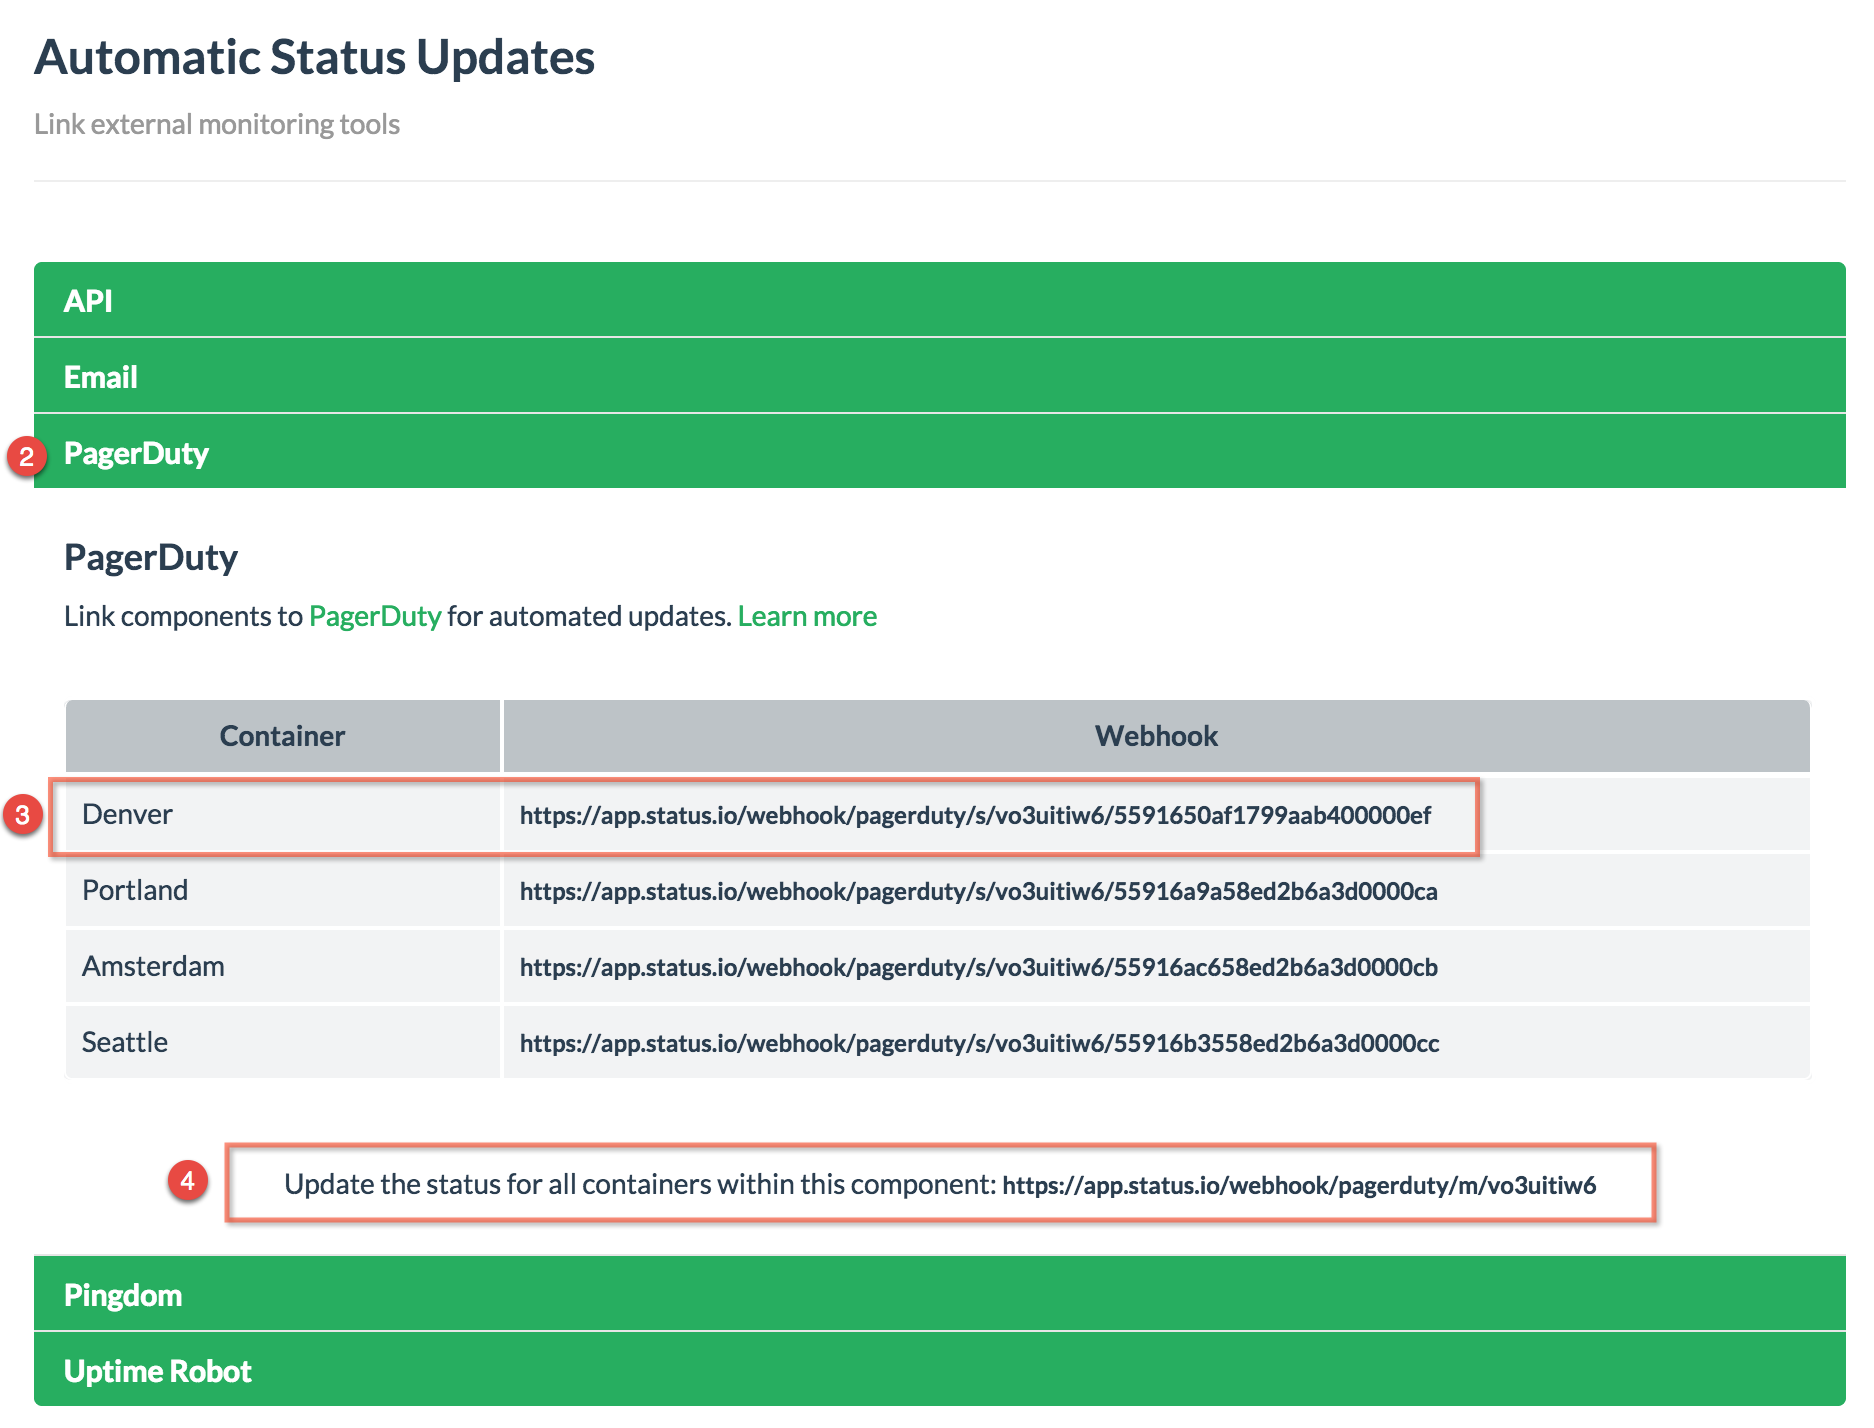This screenshot has width=1874, height=1428.
Task: Open the green PagerDuty hyperlink
Action: 375,616
